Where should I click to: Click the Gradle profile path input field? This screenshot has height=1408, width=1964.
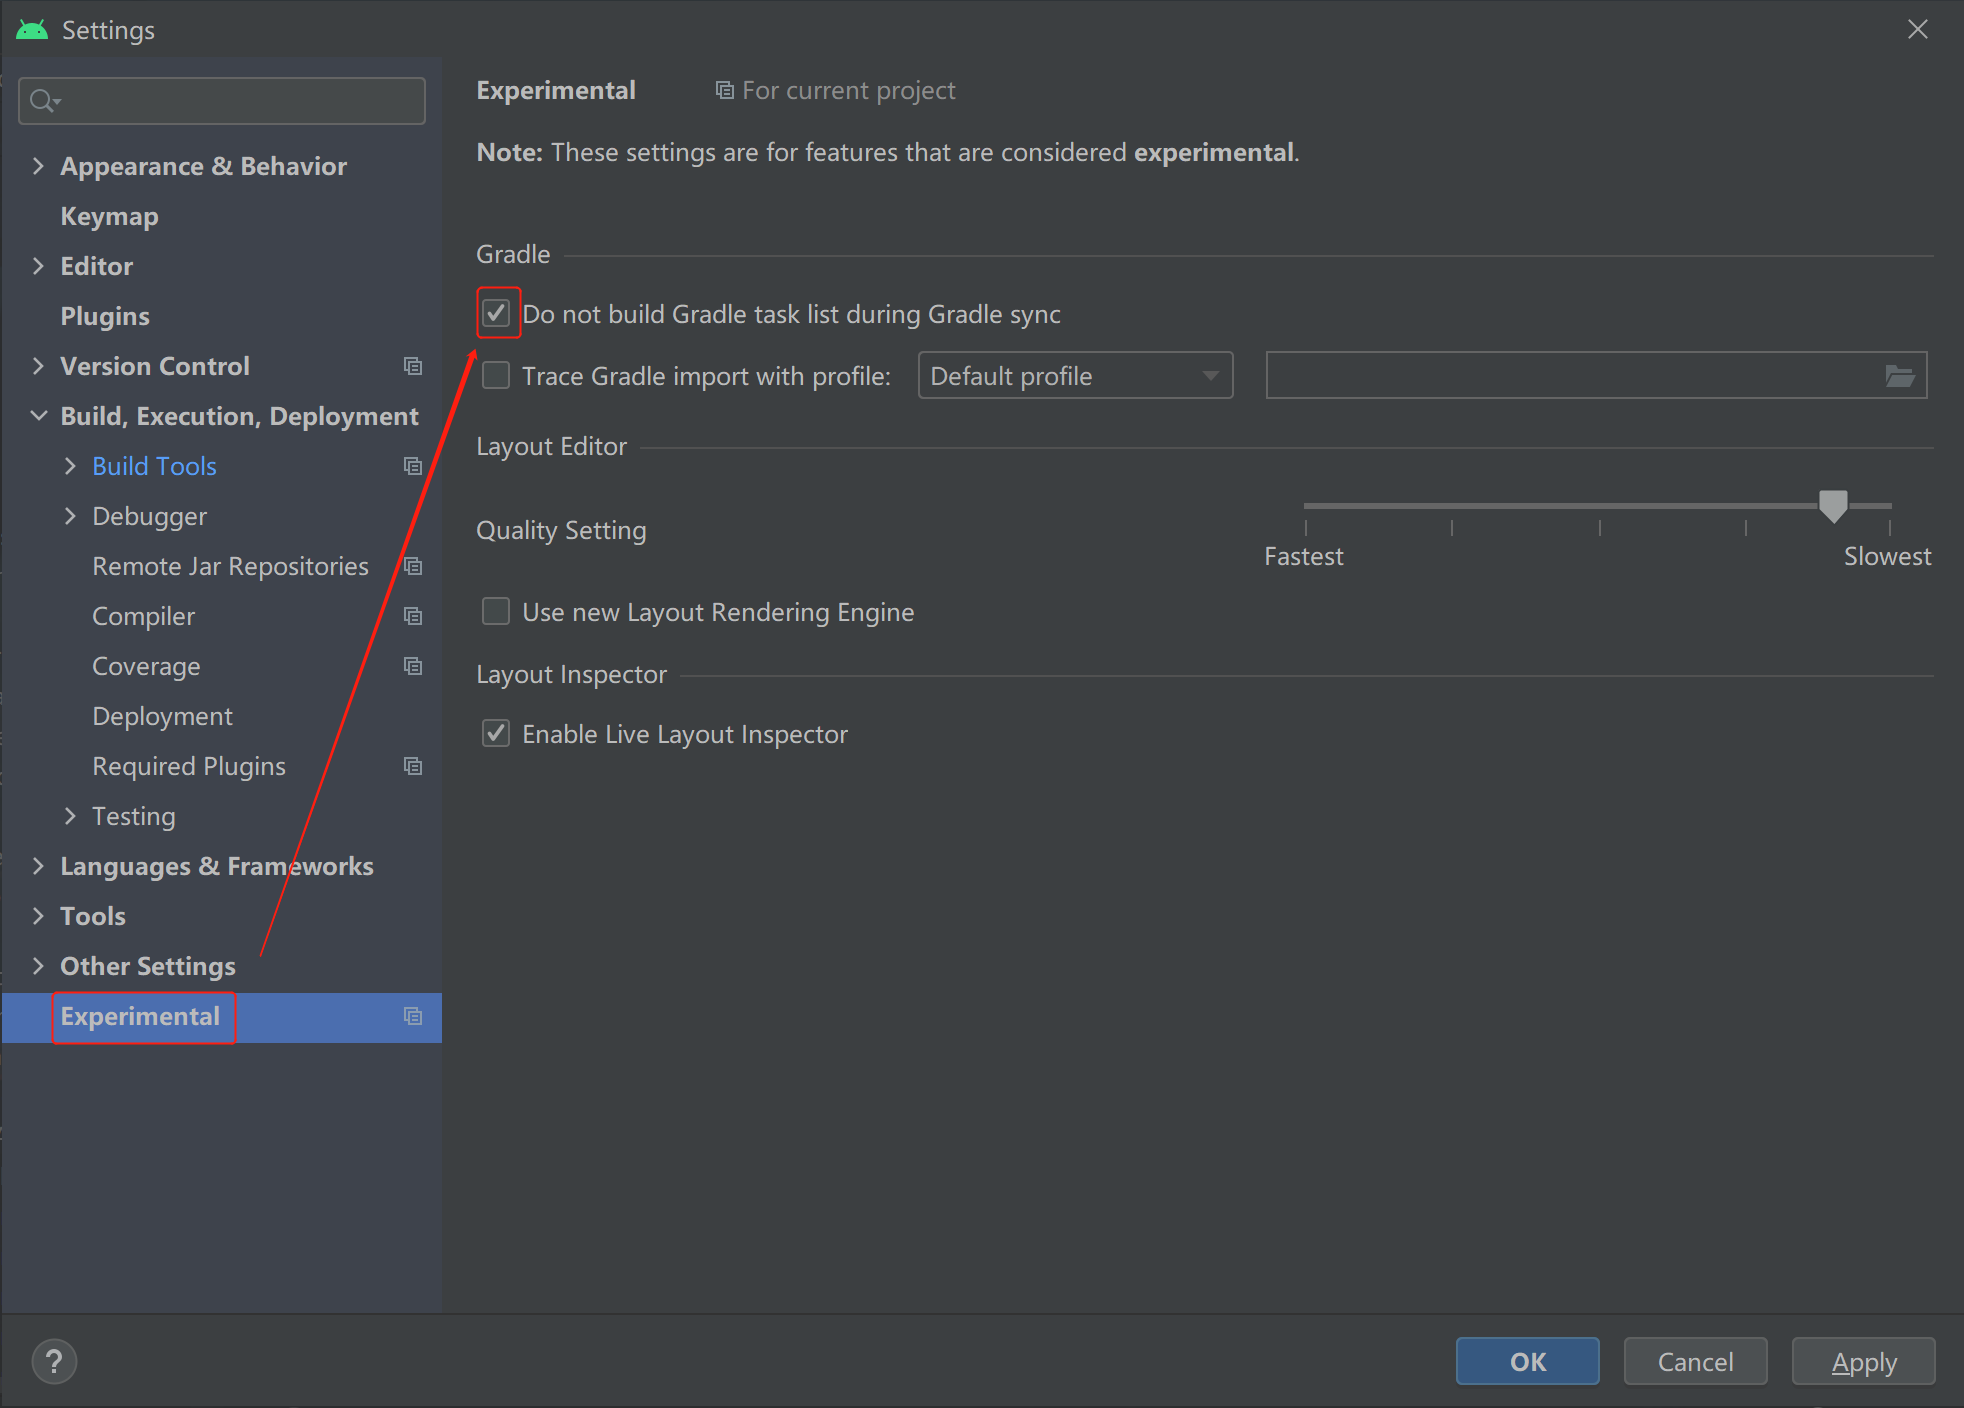coord(1596,376)
